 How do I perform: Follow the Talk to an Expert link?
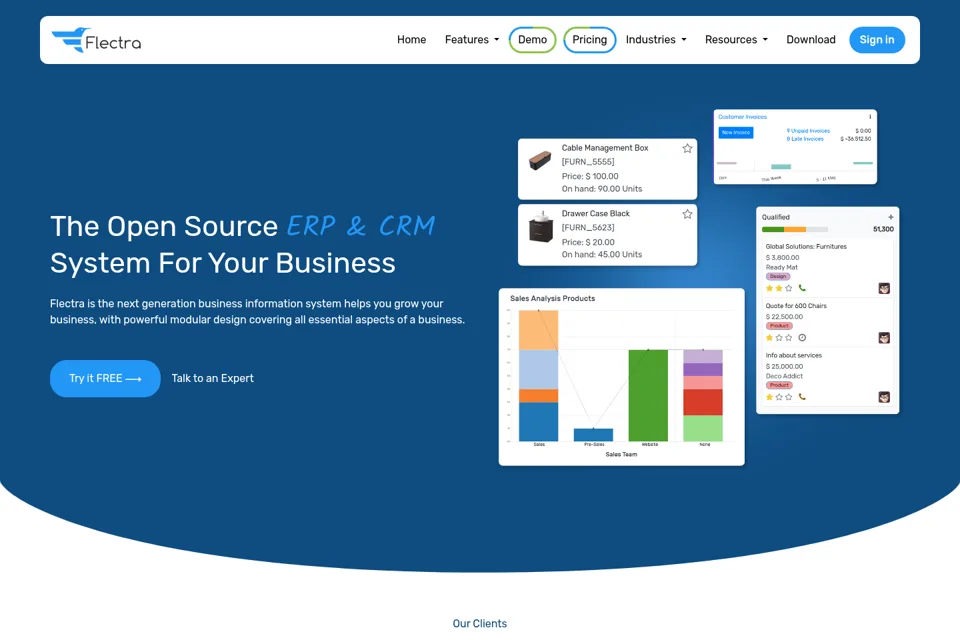(212, 378)
